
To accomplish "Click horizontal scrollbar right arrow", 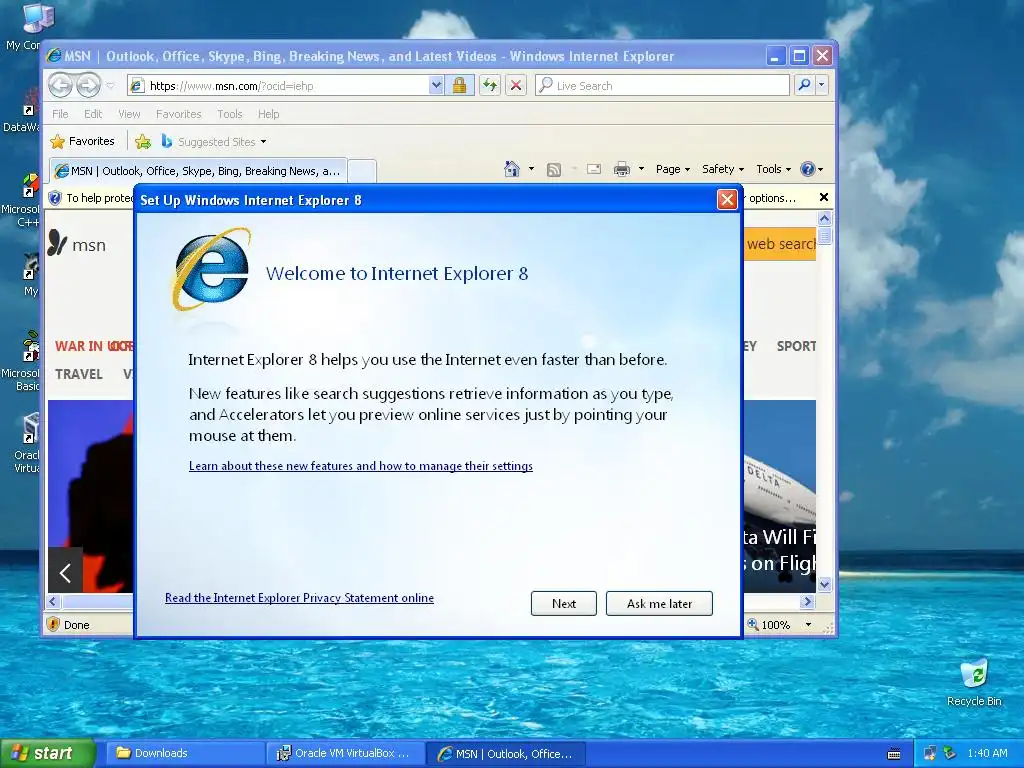I will click(808, 601).
